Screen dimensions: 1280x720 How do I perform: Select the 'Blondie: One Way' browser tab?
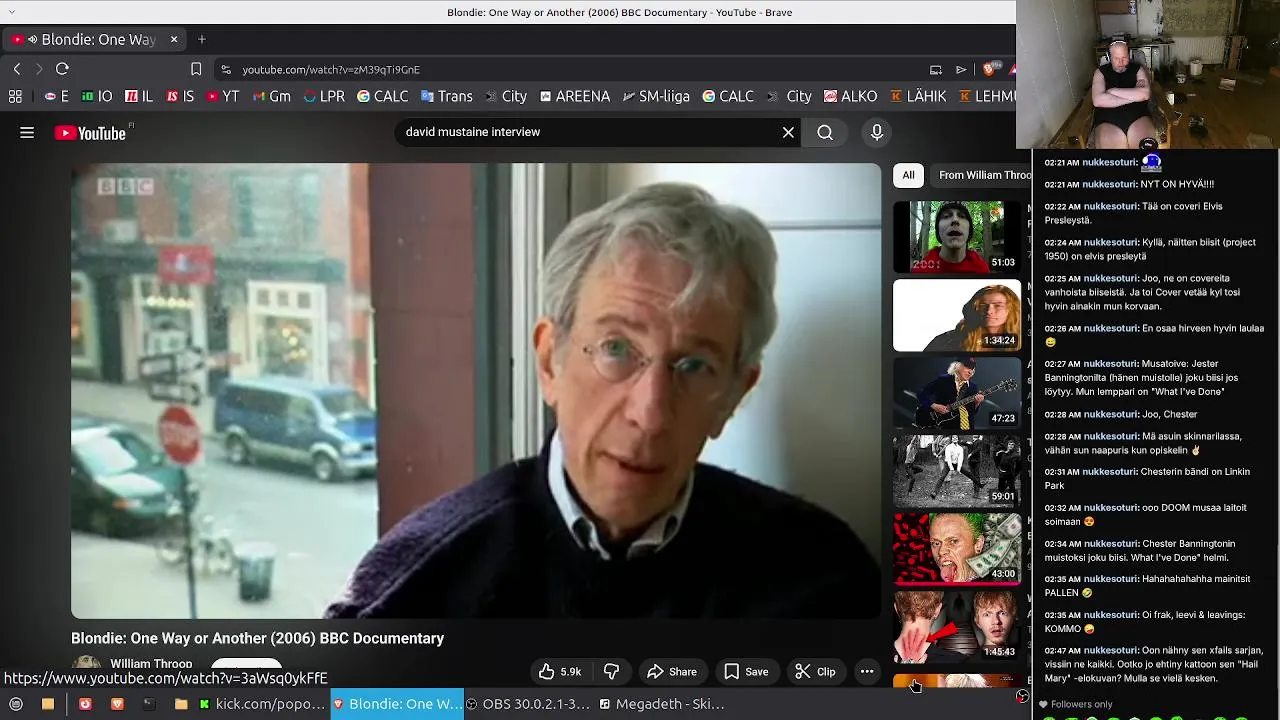click(95, 39)
